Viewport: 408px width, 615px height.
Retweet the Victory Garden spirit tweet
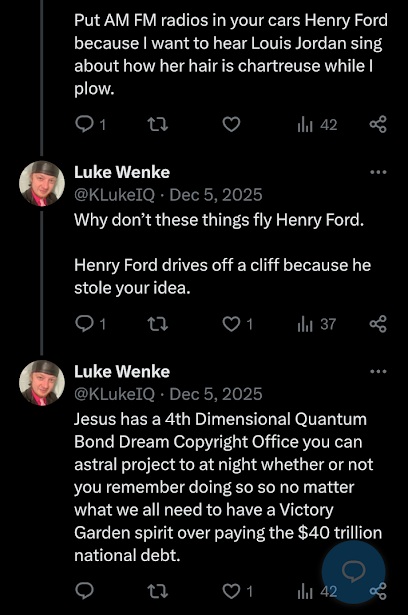158,591
